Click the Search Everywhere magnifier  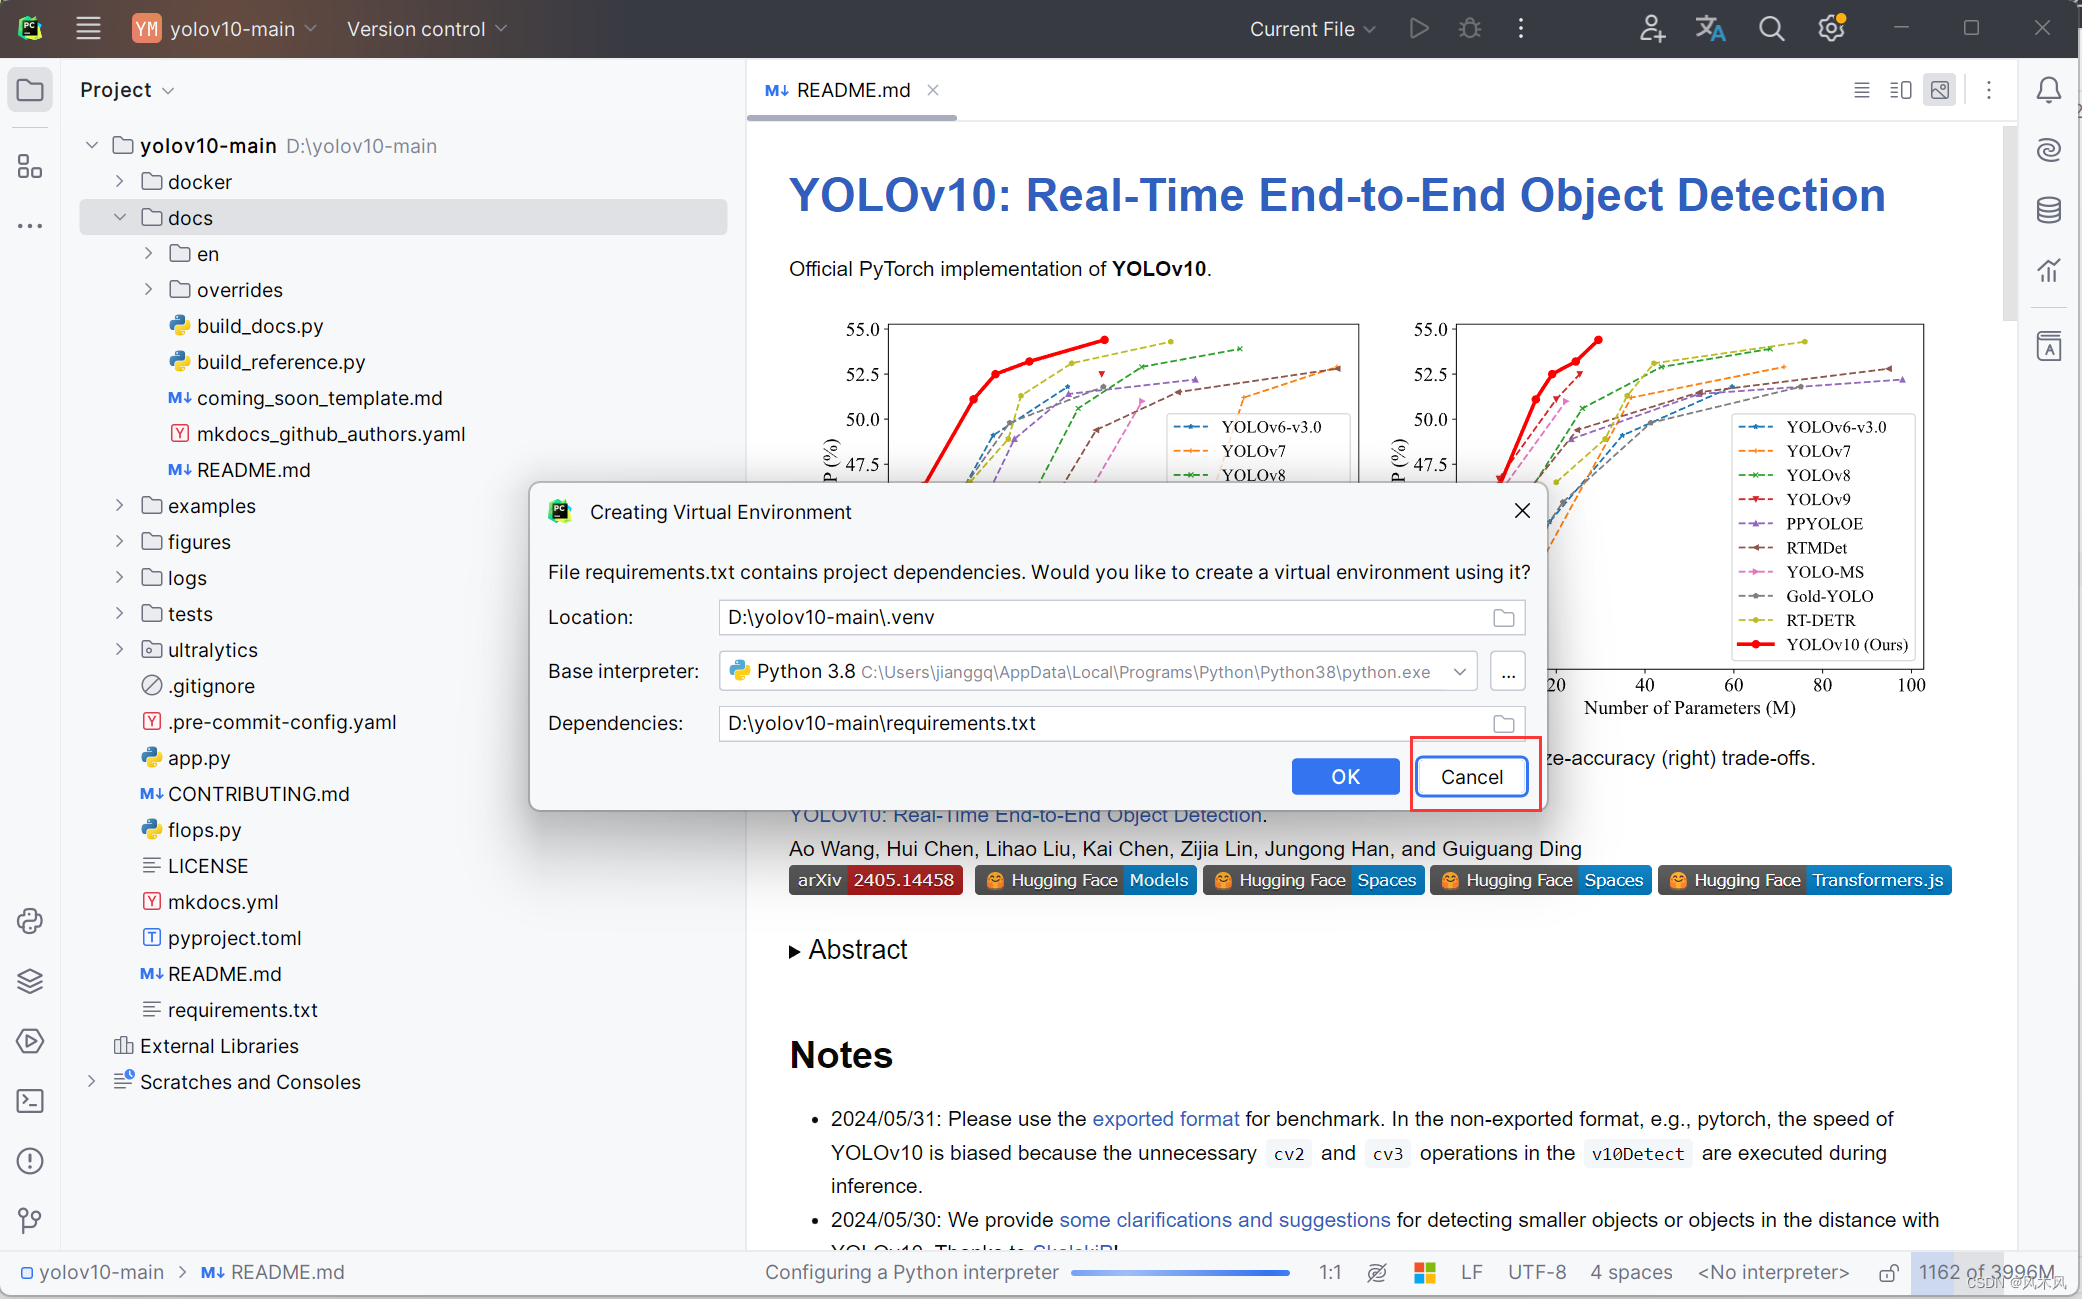[1771, 29]
